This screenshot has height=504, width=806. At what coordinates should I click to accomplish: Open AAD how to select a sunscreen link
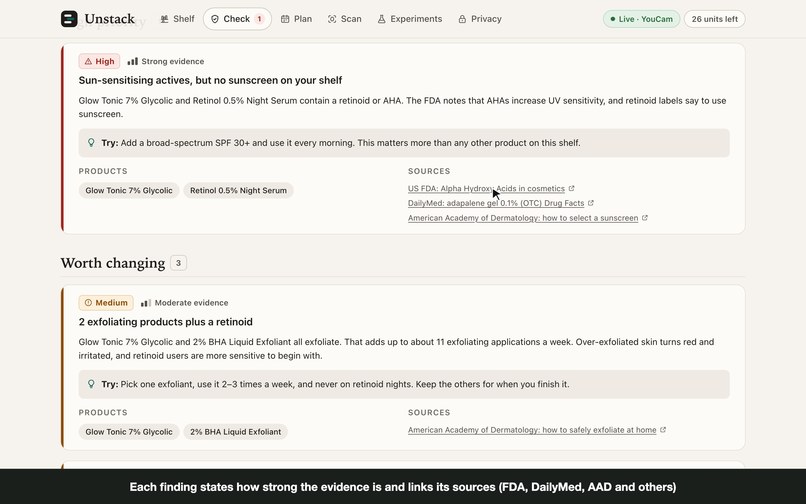pyautogui.click(x=523, y=218)
